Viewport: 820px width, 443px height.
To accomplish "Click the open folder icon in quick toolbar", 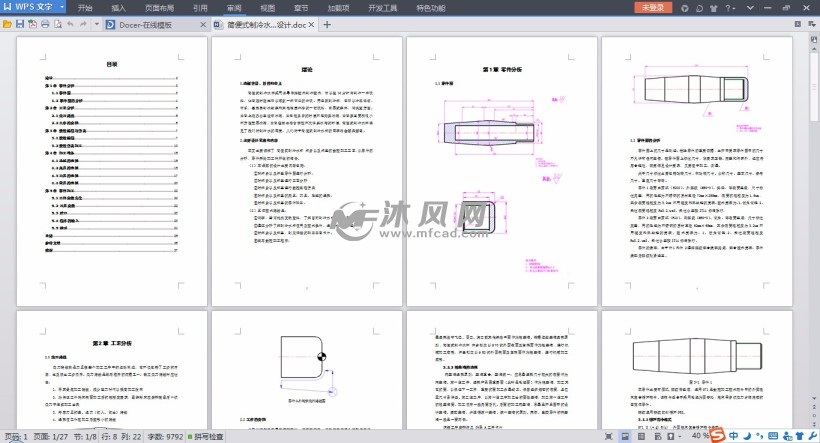I will pyautogui.click(x=7, y=24).
